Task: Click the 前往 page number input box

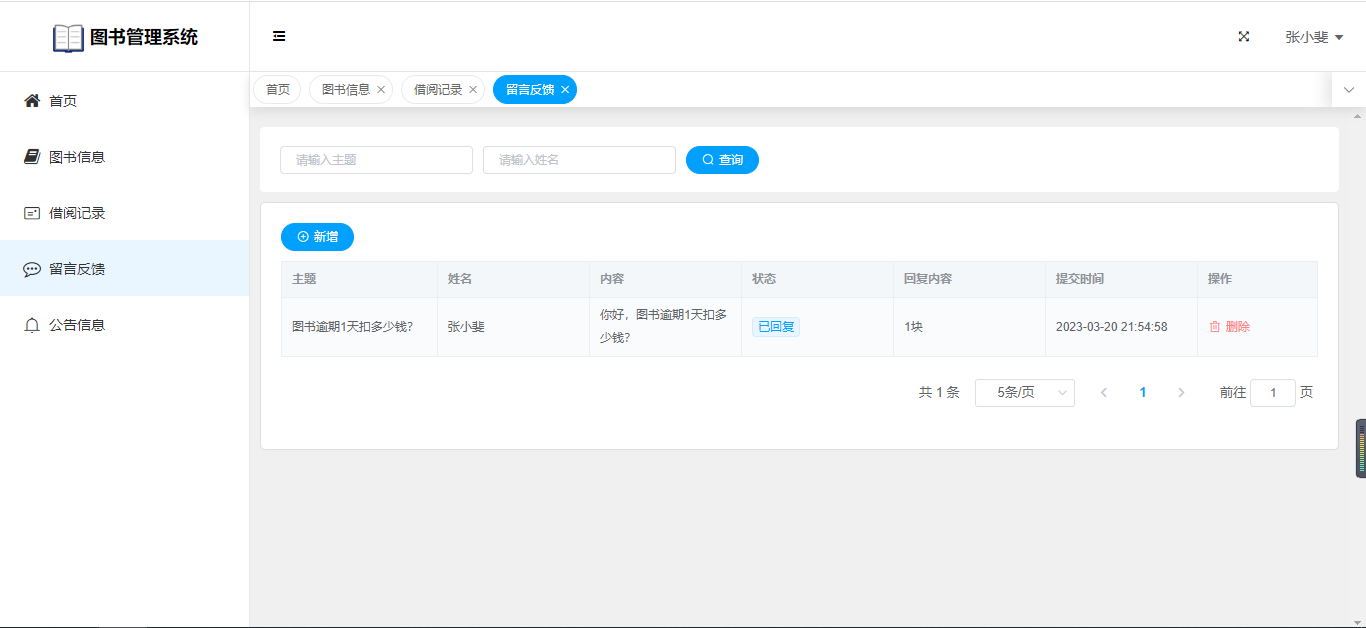Action: [1272, 393]
